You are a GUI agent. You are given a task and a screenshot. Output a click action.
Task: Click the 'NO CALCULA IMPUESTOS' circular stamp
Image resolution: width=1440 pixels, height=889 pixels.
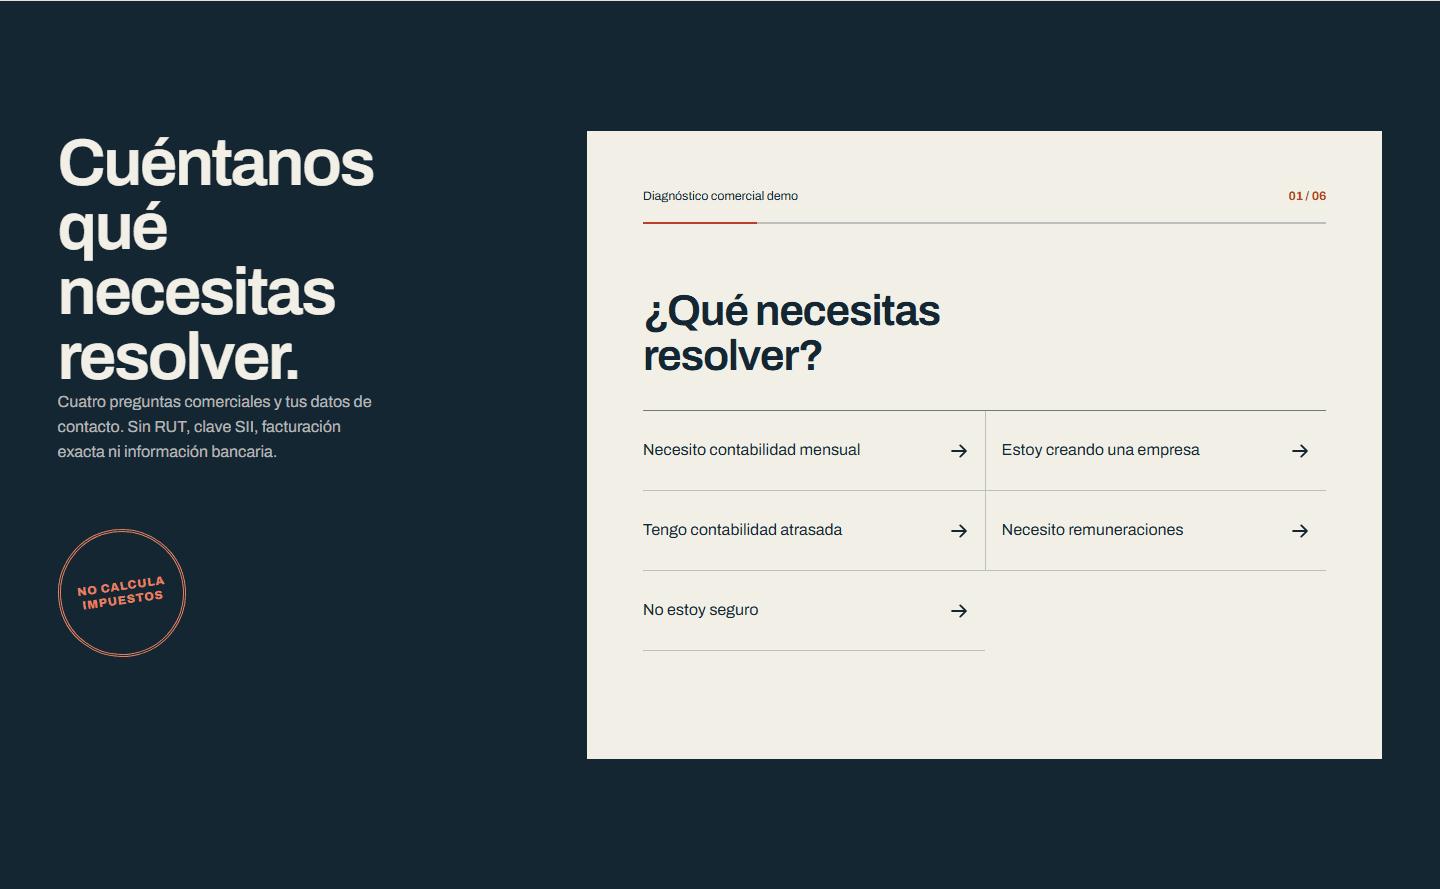point(122,593)
